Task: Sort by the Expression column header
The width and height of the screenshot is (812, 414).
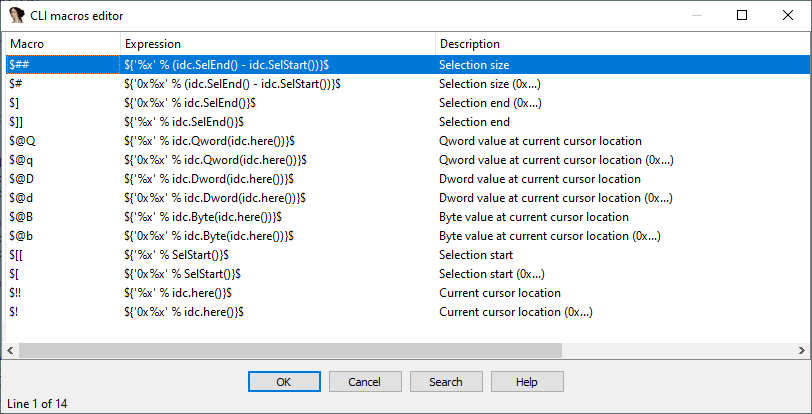Action: pos(278,44)
